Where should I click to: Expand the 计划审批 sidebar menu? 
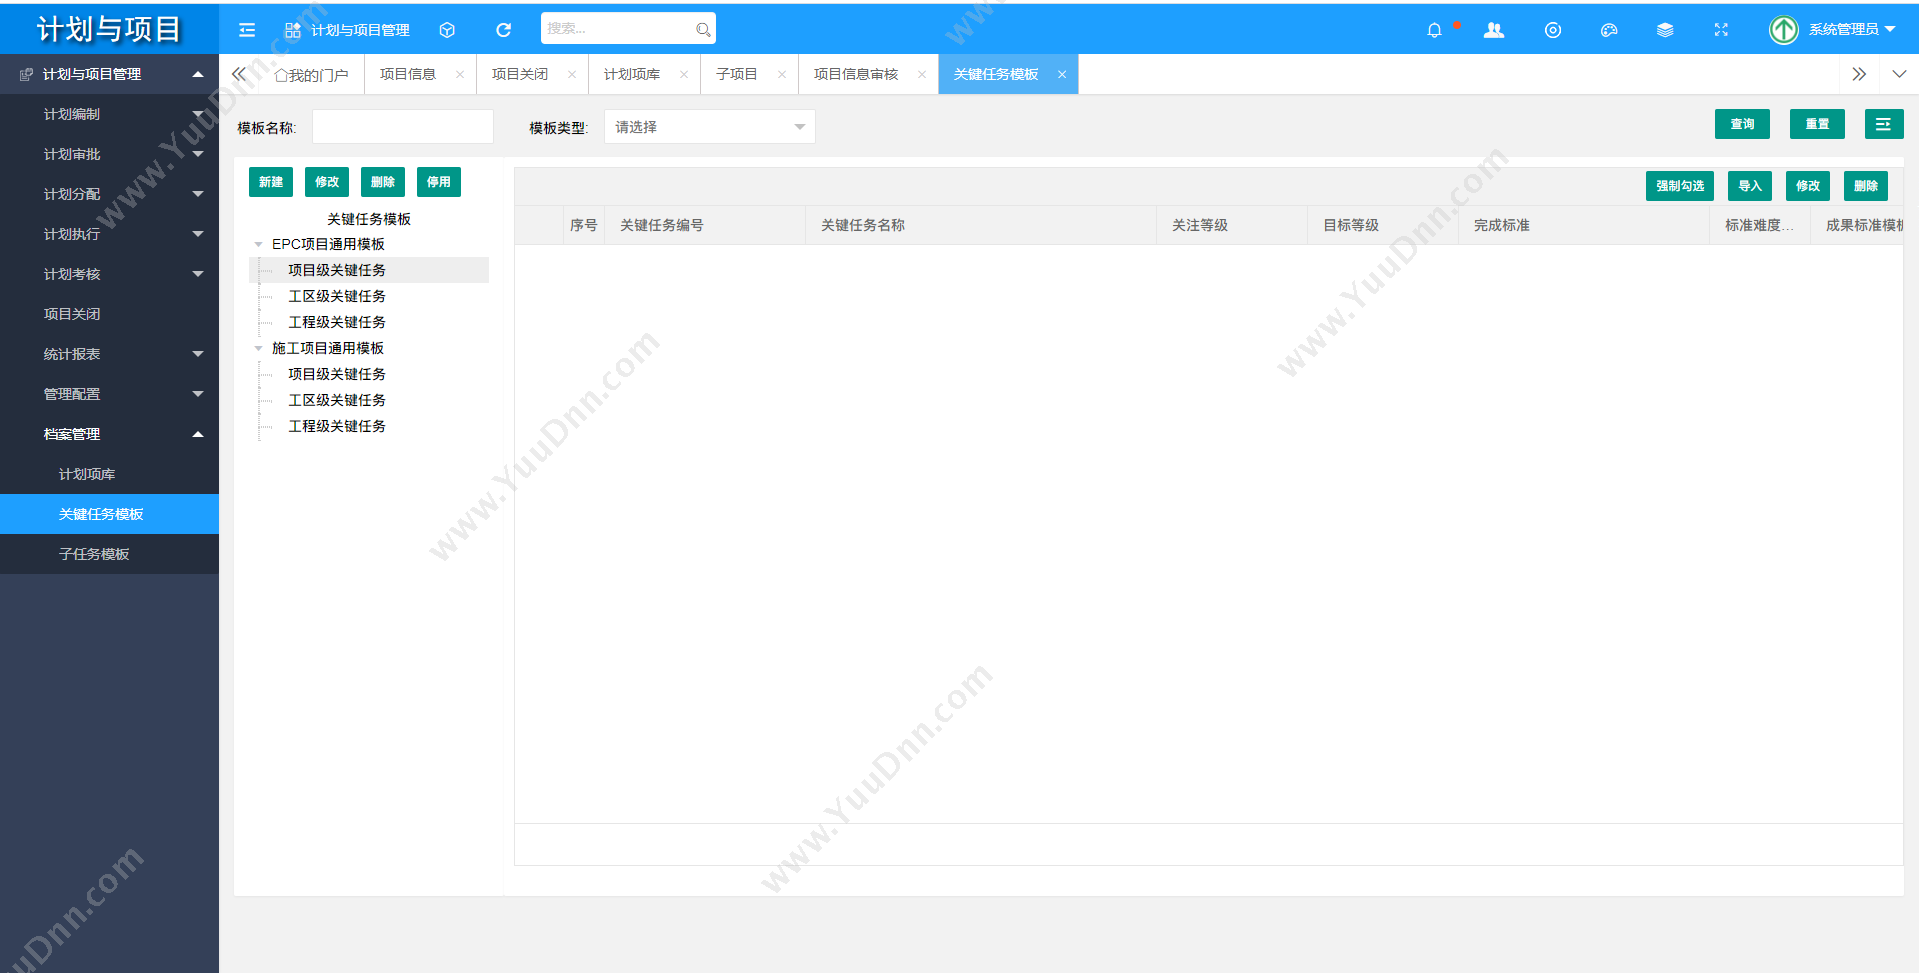pyautogui.click(x=197, y=154)
